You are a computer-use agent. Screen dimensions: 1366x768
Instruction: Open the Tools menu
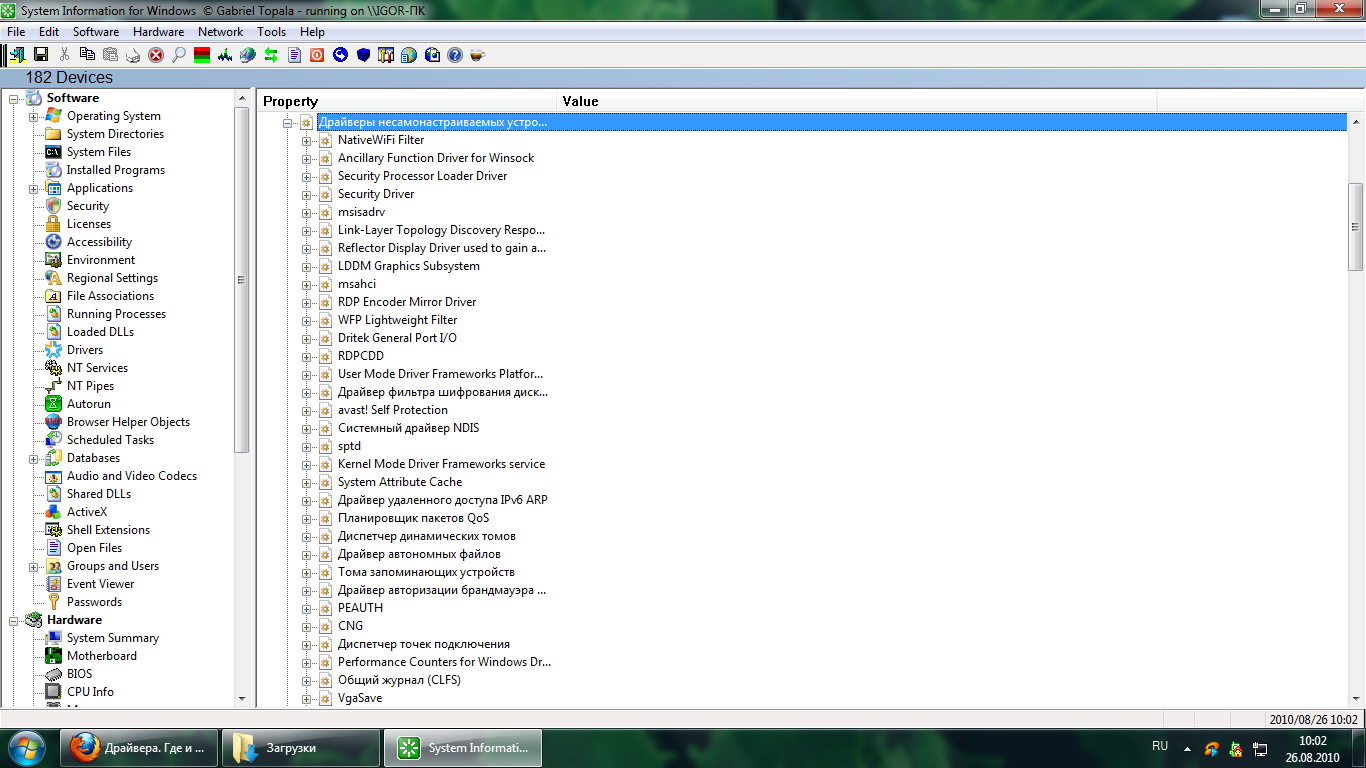[x=271, y=32]
